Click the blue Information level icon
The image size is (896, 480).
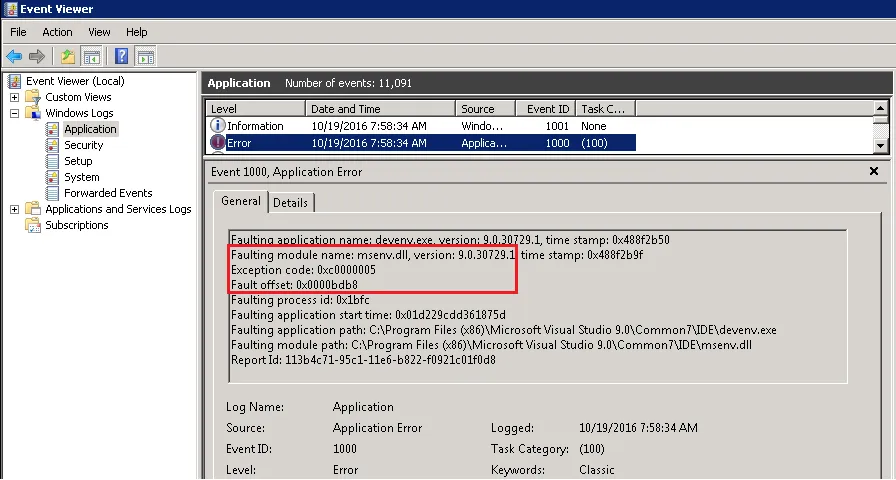coord(218,126)
